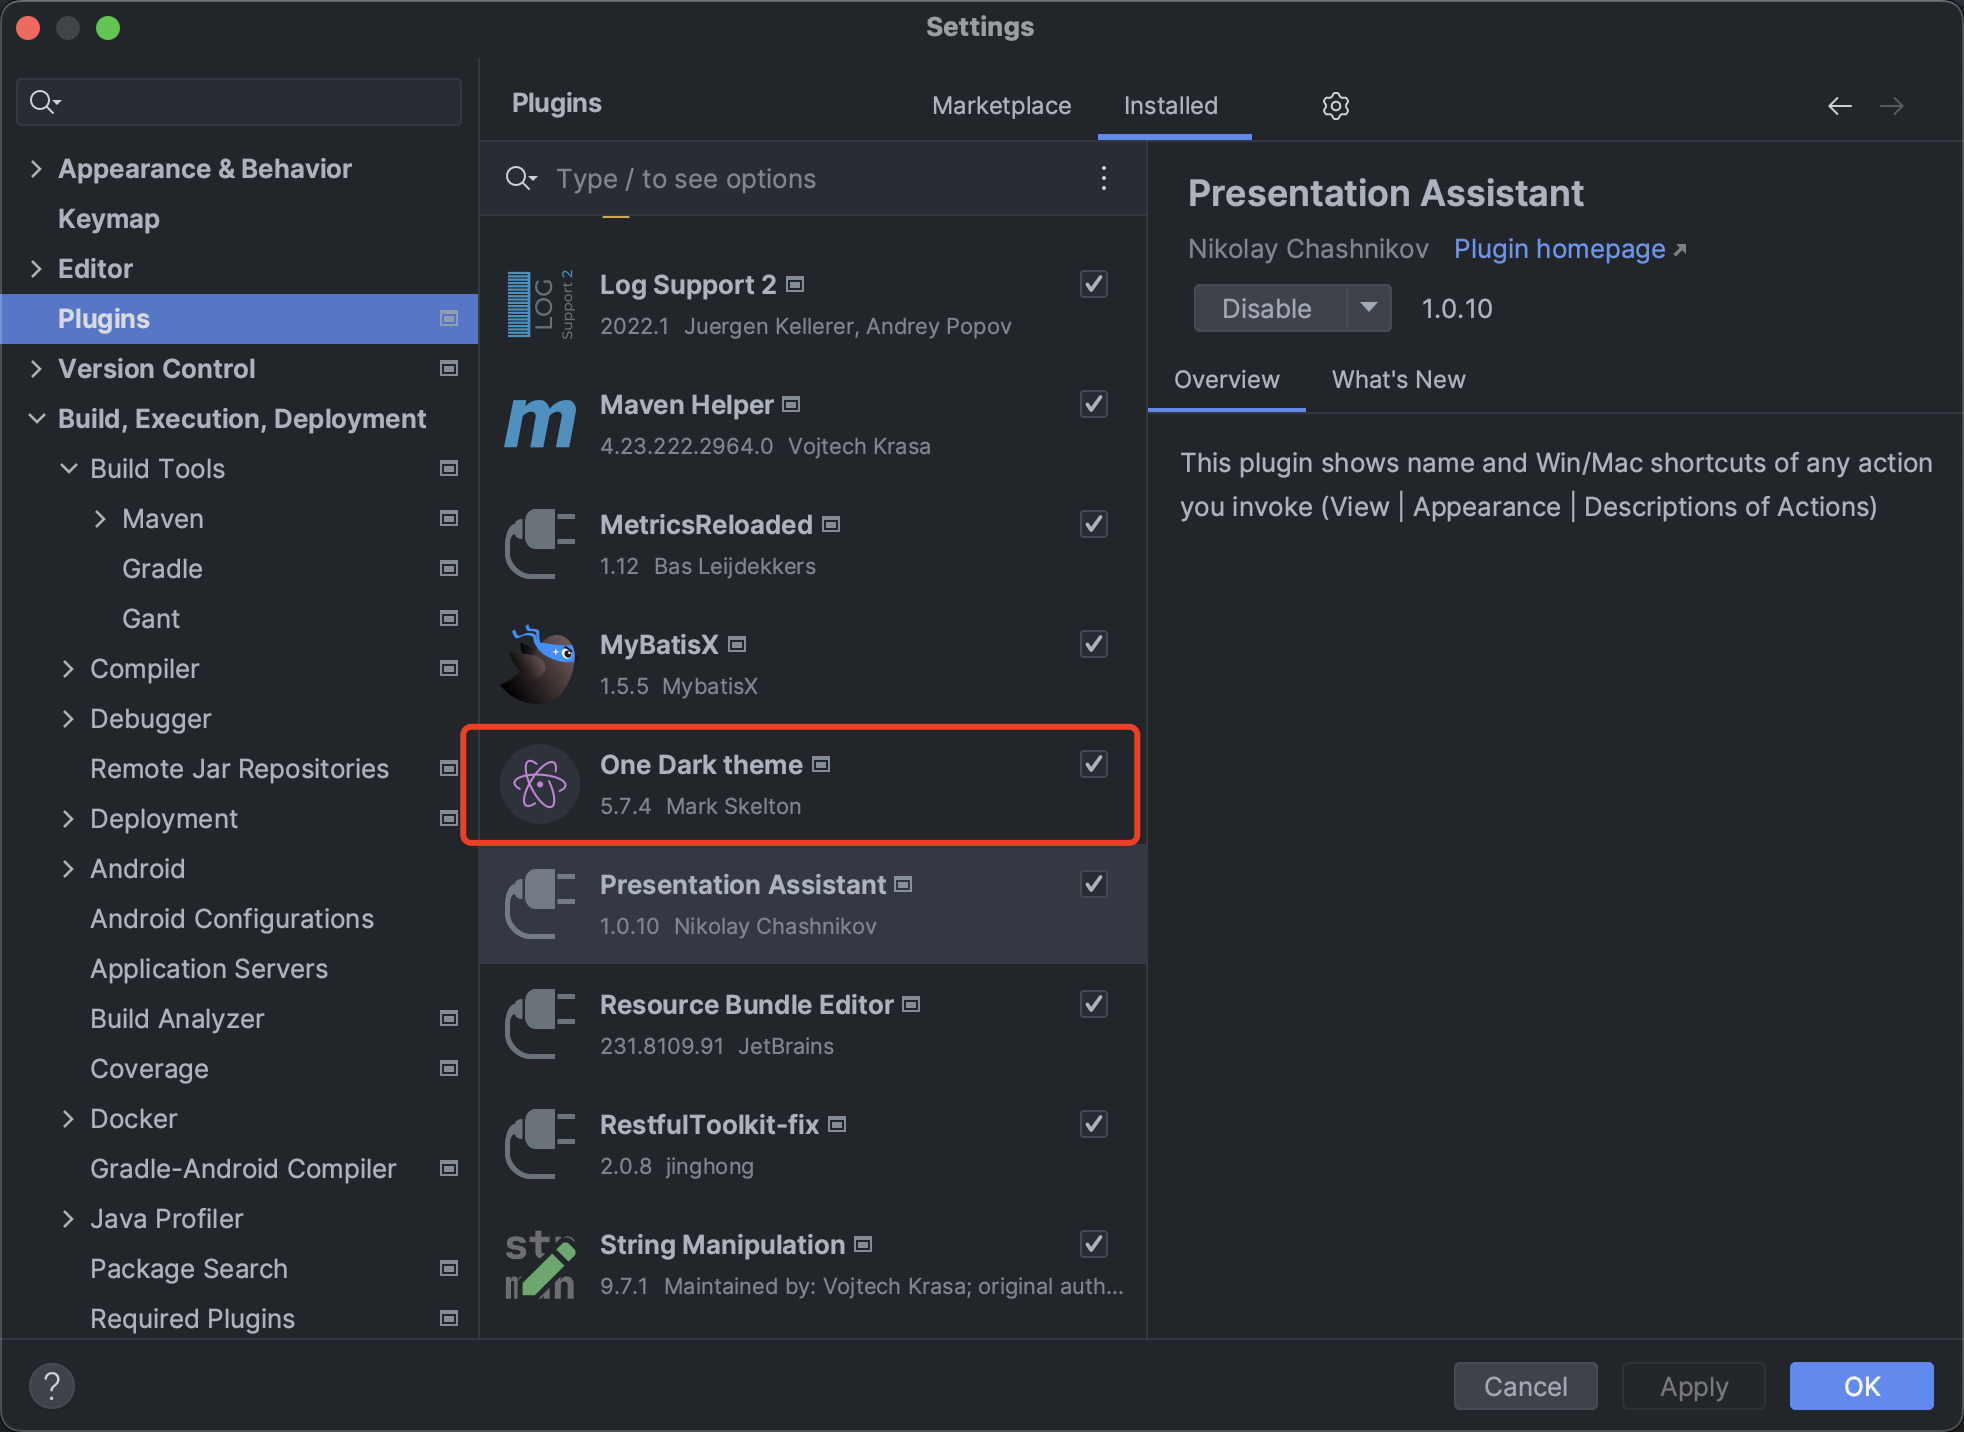Click project-level icon next to Build Tools
Image resolution: width=1964 pixels, height=1432 pixels.
coord(449,468)
